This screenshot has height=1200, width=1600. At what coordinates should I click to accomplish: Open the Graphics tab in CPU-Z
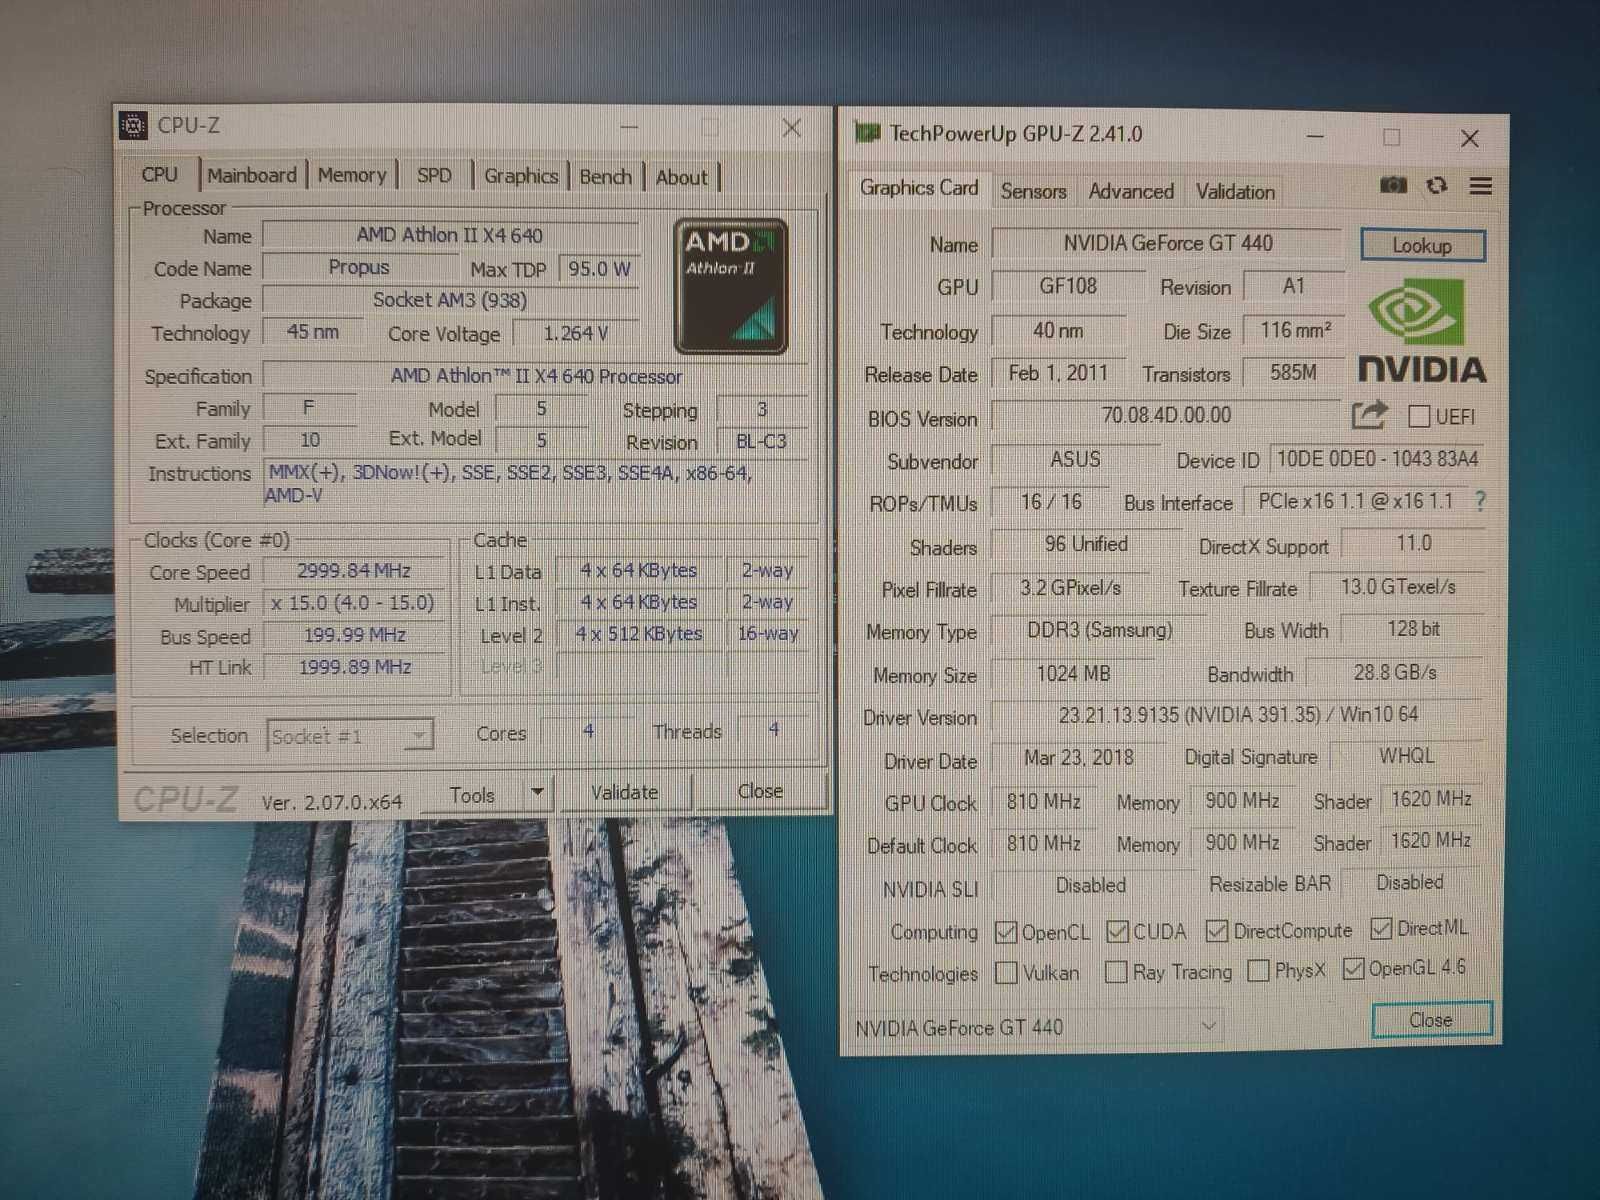[x=521, y=176]
